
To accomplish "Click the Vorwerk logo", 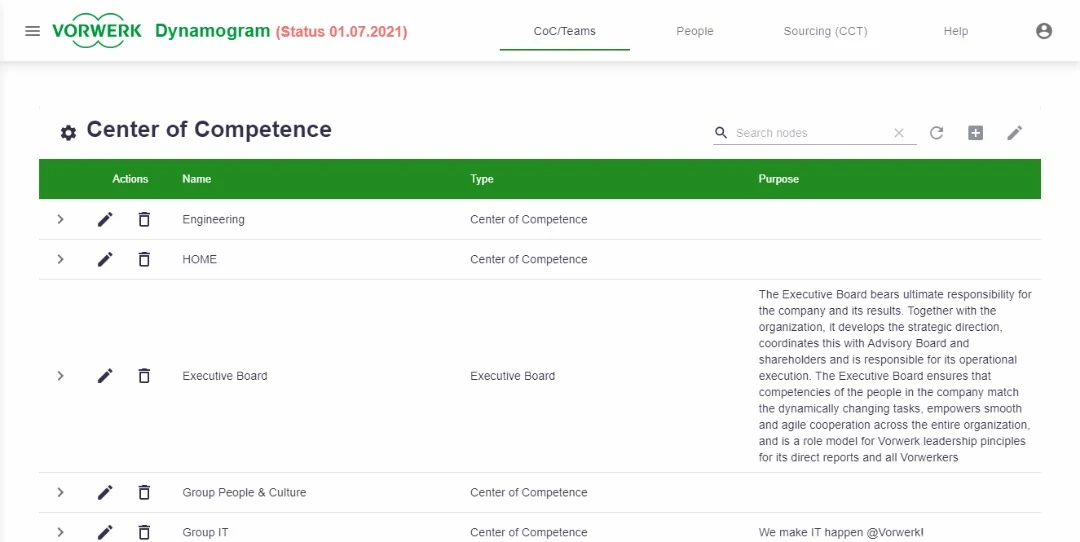I will pyautogui.click(x=97, y=32).
